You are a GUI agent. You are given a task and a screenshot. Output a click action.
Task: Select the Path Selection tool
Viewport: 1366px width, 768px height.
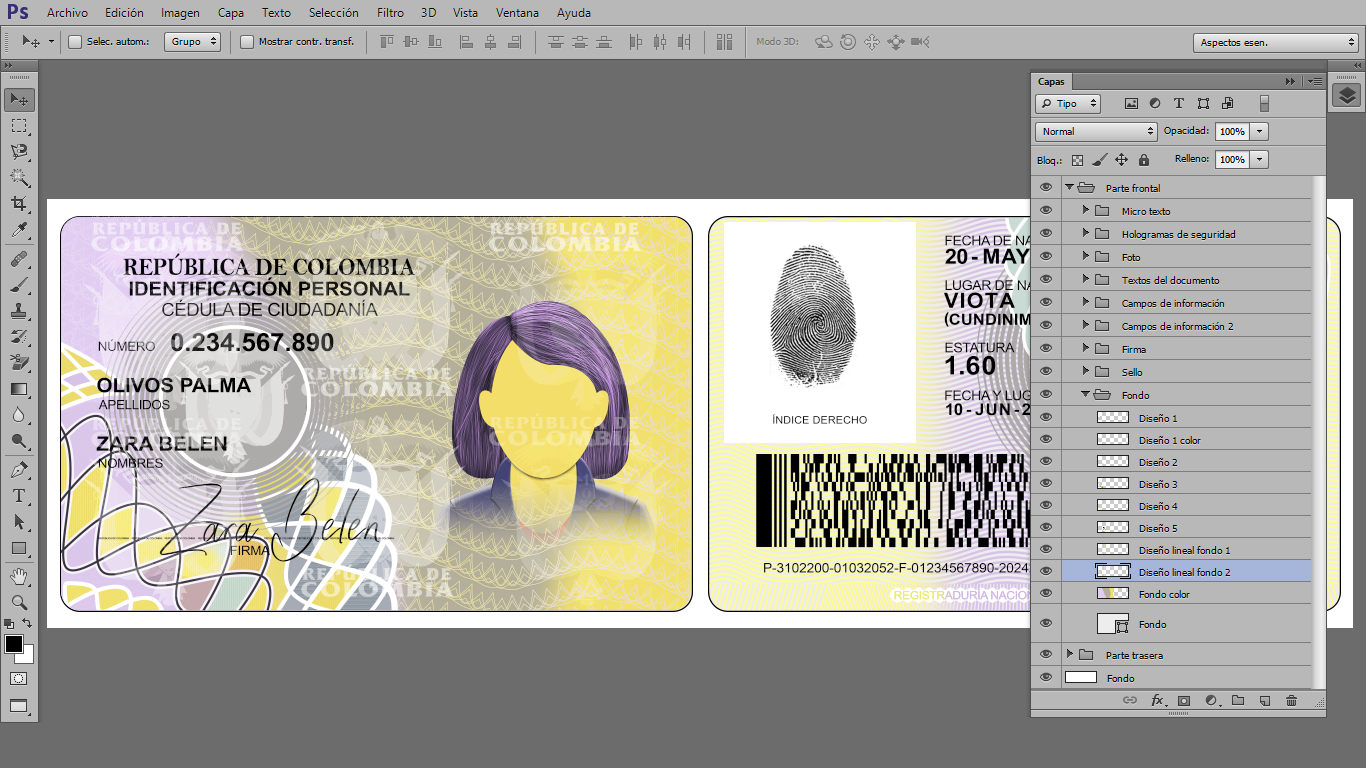[19, 522]
